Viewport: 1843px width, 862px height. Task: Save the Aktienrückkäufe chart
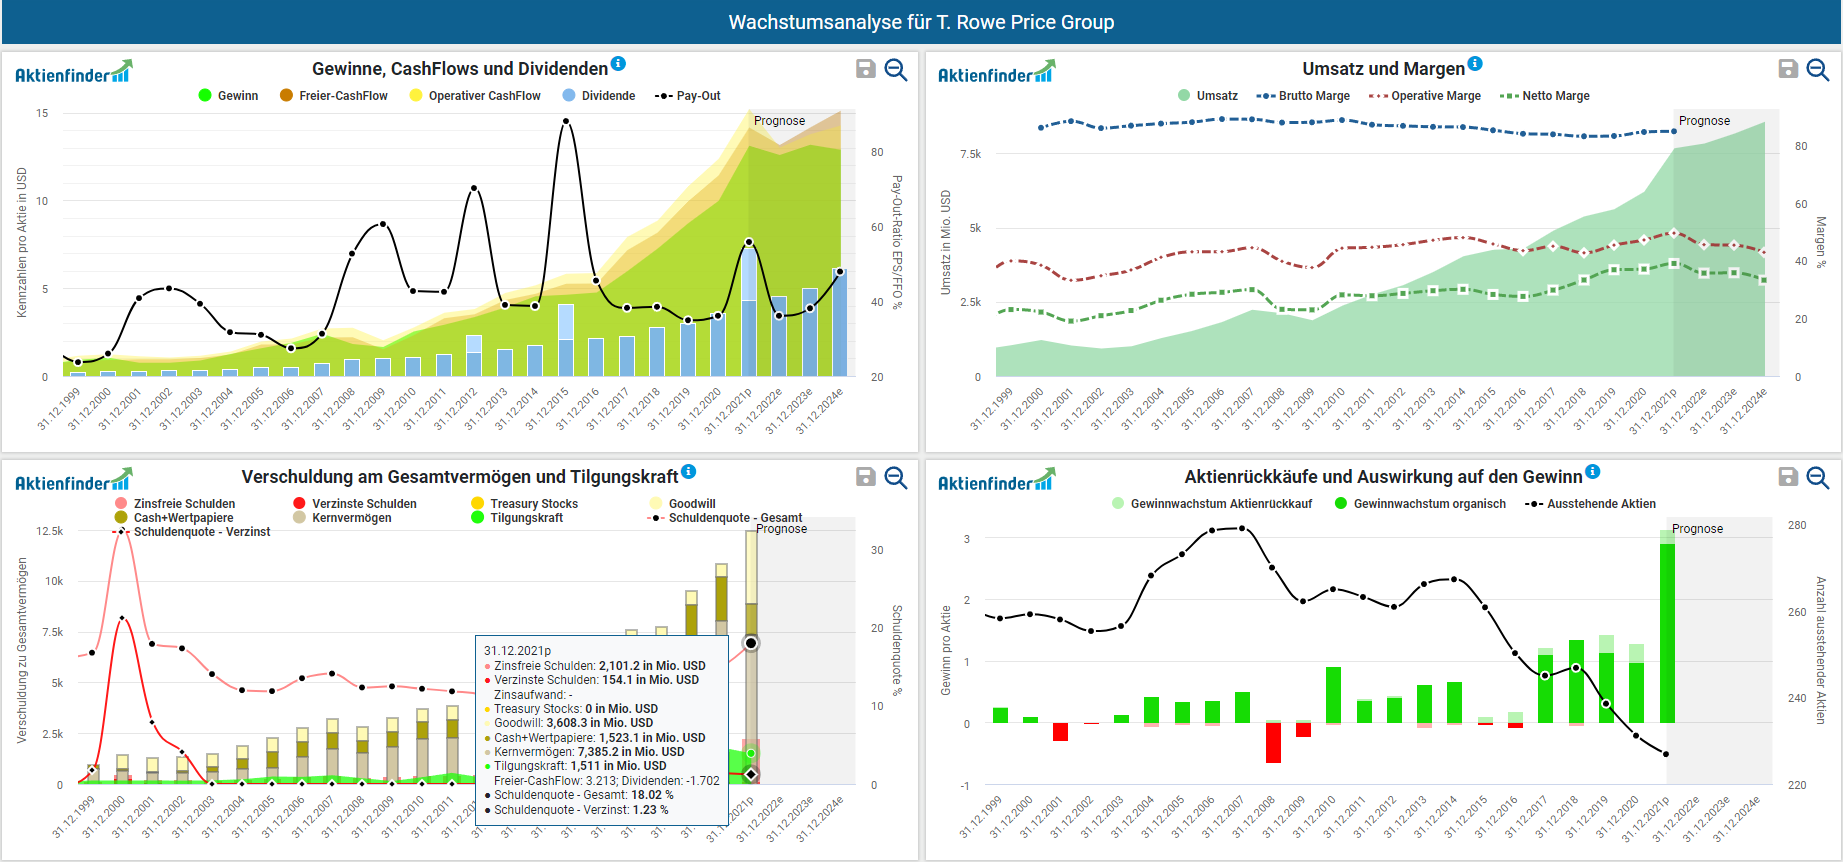(x=1788, y=477)
